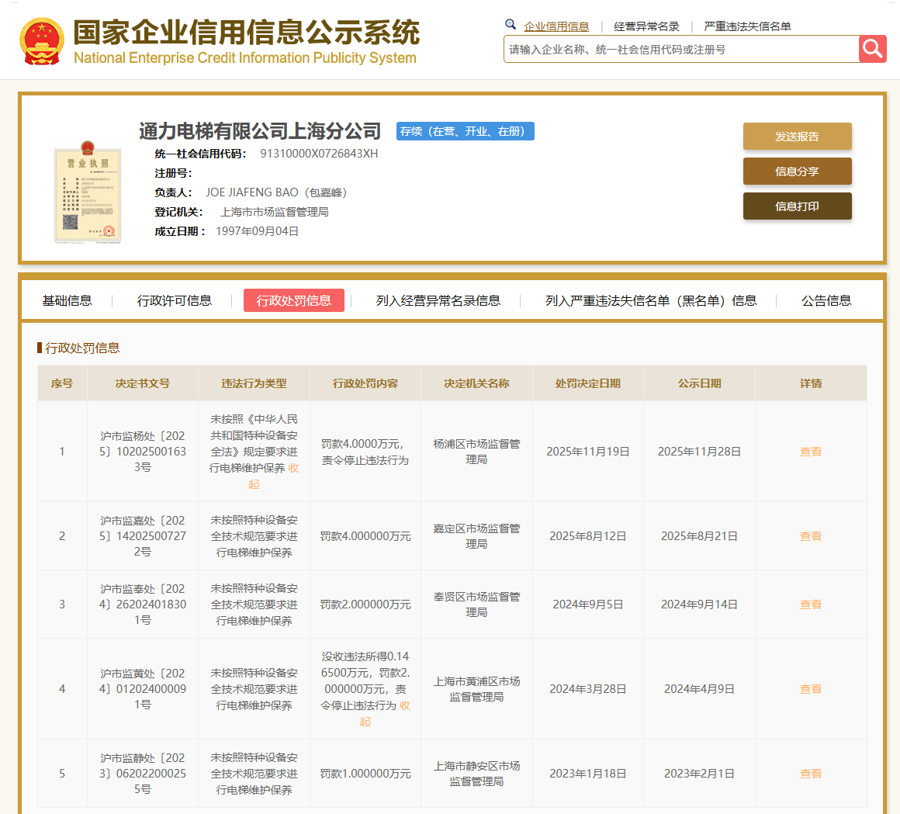The height and width of the screenshot is (814, 900).
Task: Open the business license thumbnail image
Action: (87, 193)
